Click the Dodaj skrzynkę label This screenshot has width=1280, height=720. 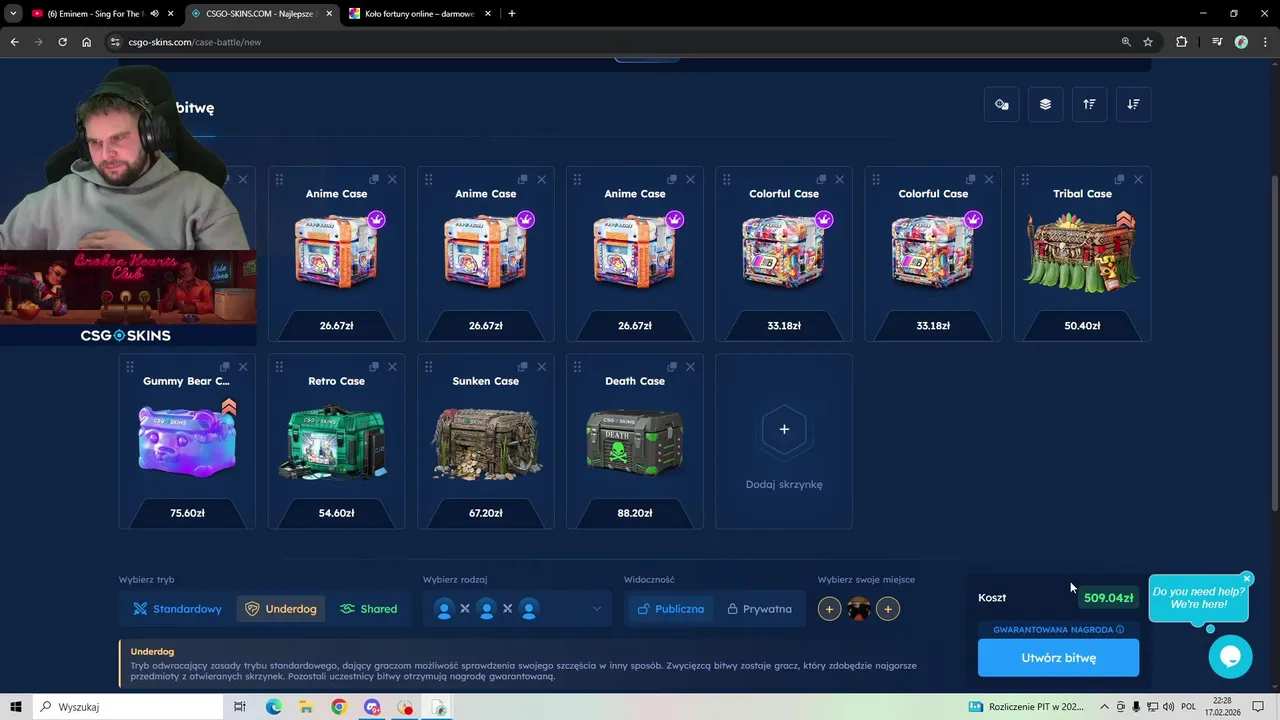coord(784,484)
